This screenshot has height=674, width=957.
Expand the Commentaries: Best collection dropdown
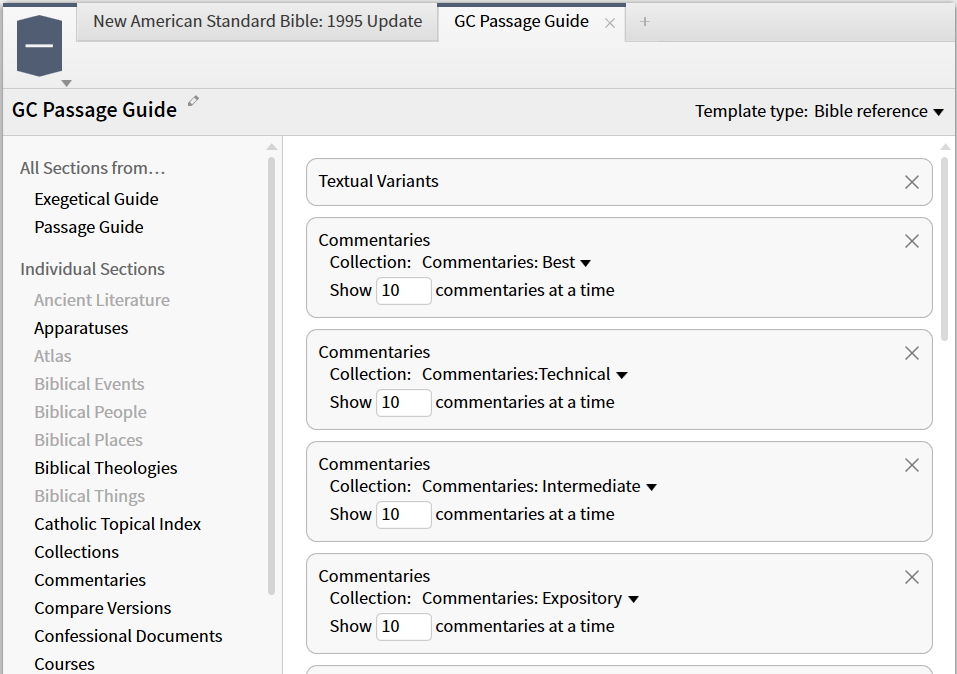586,263
